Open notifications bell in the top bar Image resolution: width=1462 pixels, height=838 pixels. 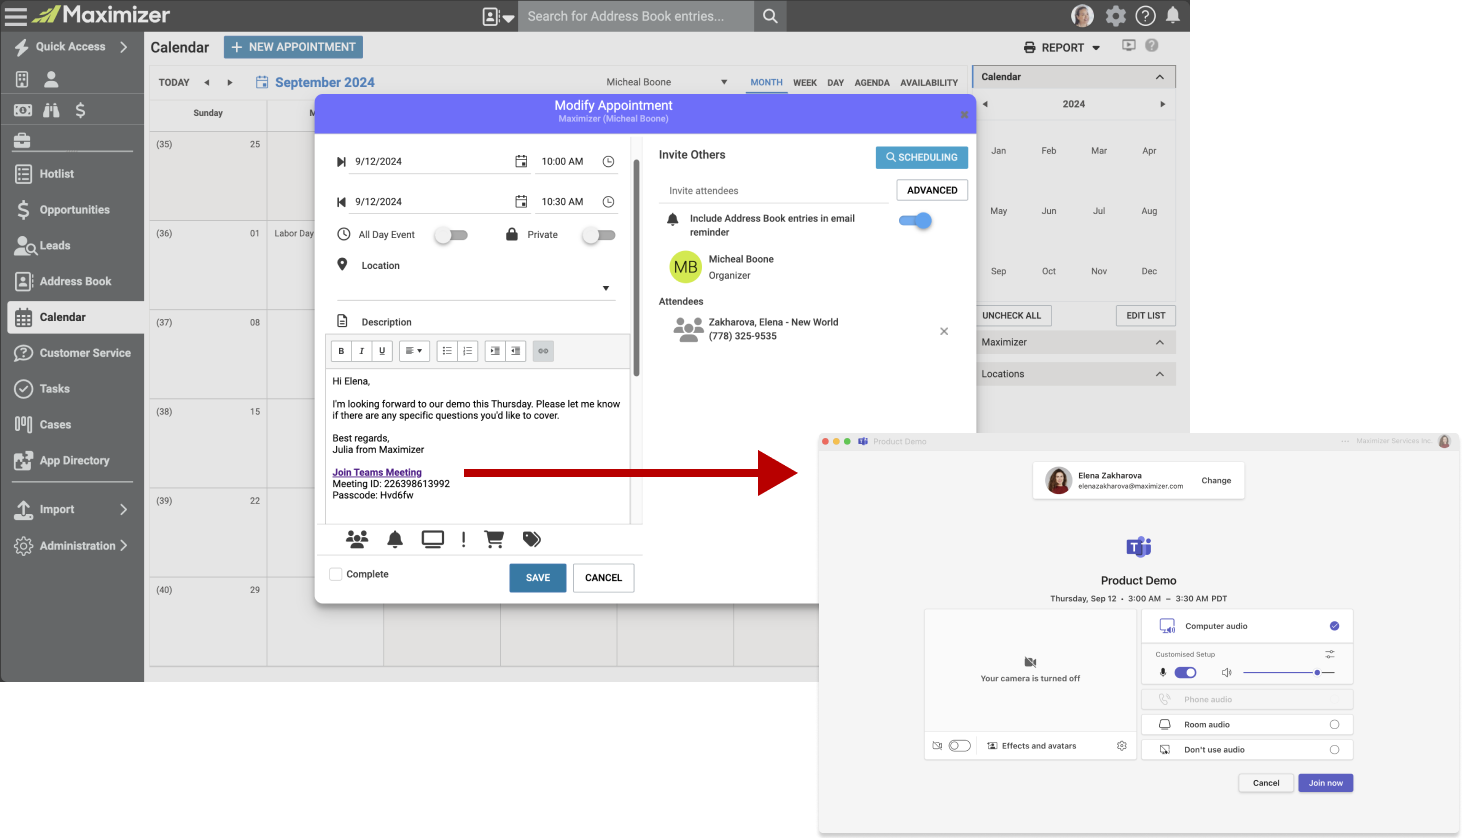[x=1173, y=15]
